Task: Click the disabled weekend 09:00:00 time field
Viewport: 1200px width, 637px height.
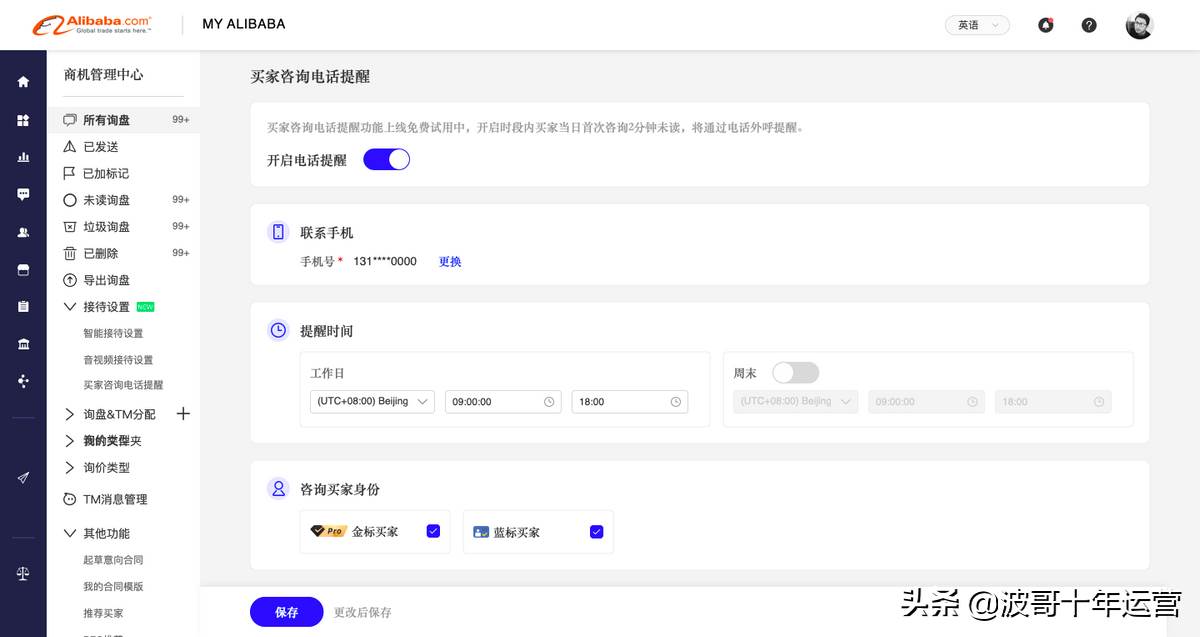Action: (x=926, y=402)
